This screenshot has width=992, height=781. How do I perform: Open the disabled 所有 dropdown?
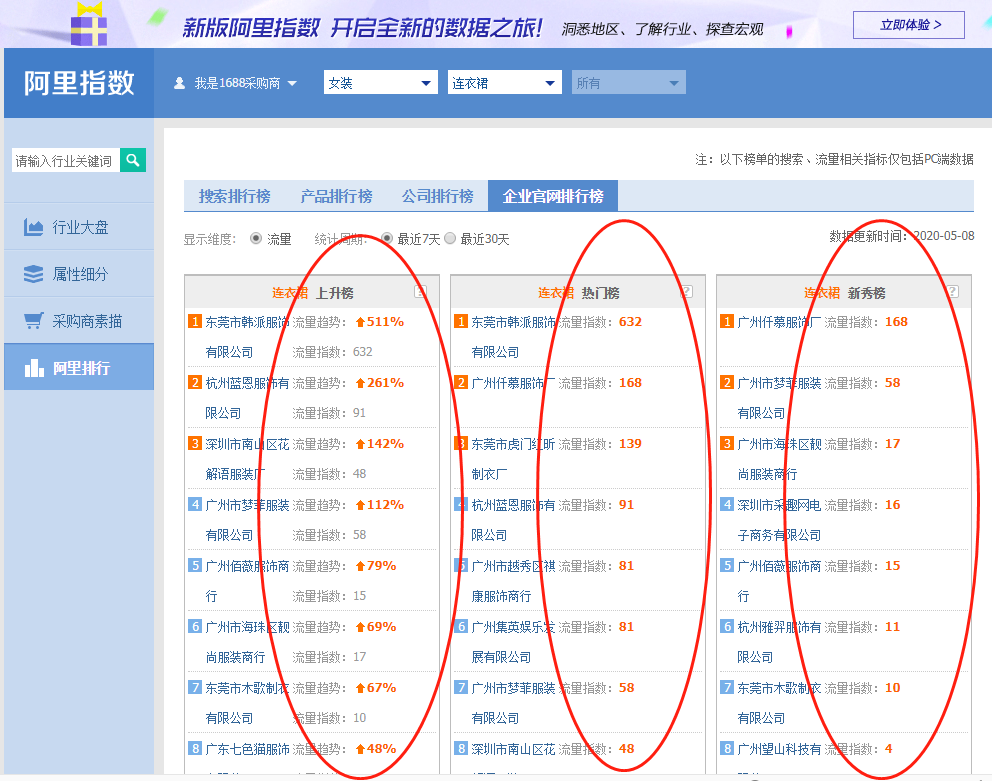(628, 83)
